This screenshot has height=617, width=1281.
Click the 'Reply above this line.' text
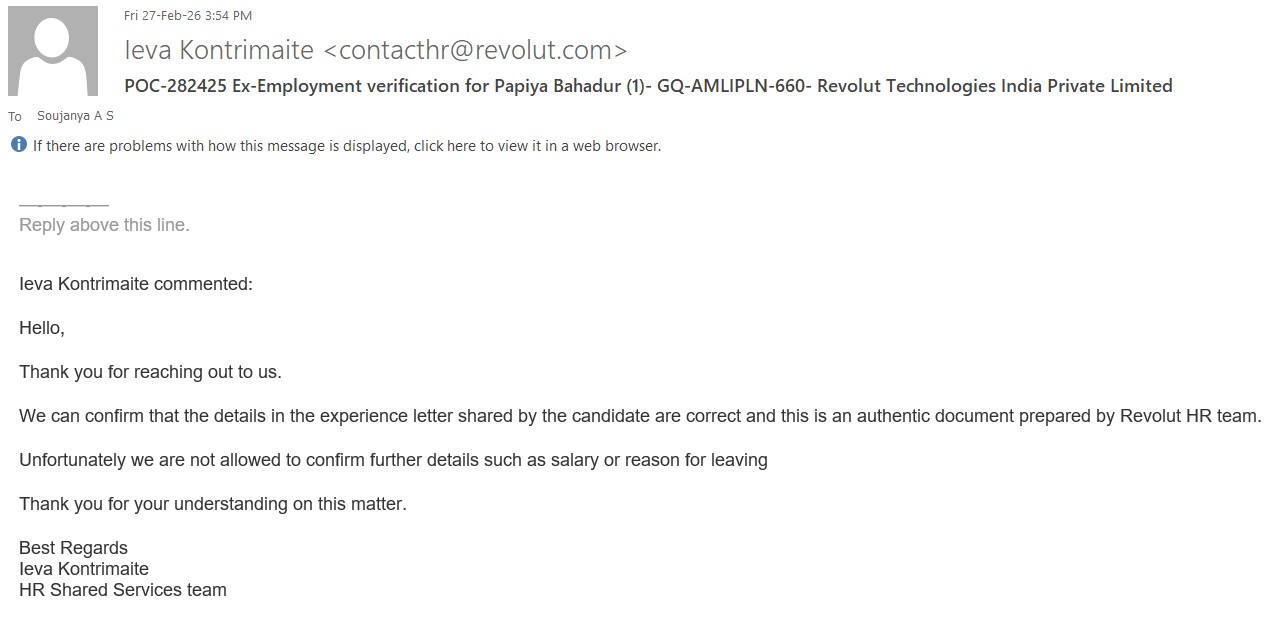pos(104,225)
